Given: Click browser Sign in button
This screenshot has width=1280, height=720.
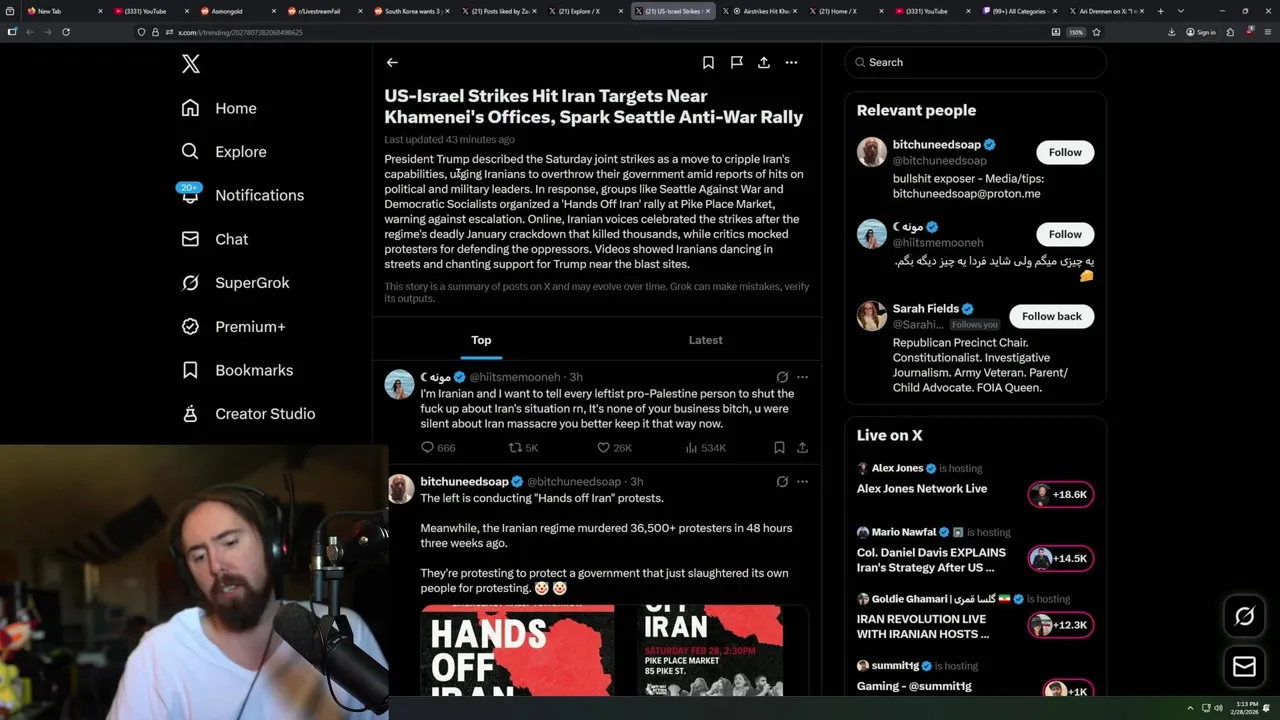Looking at the screenshot, I should tap(1201, 32).
